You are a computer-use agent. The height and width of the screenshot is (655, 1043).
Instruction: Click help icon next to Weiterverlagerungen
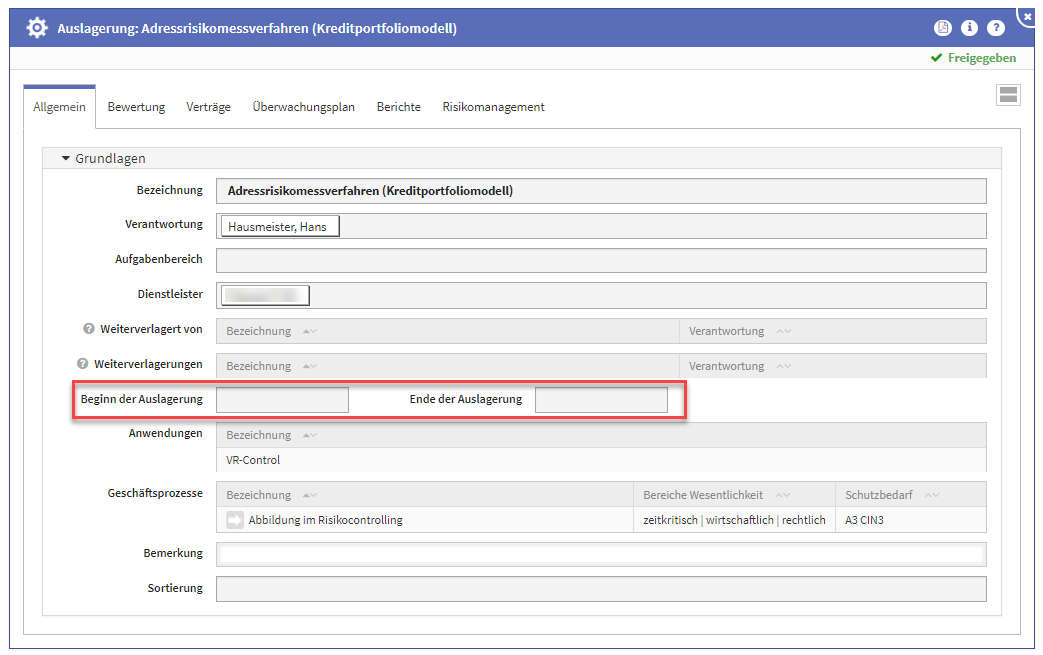pyautogui.click(x=83, y=365)
